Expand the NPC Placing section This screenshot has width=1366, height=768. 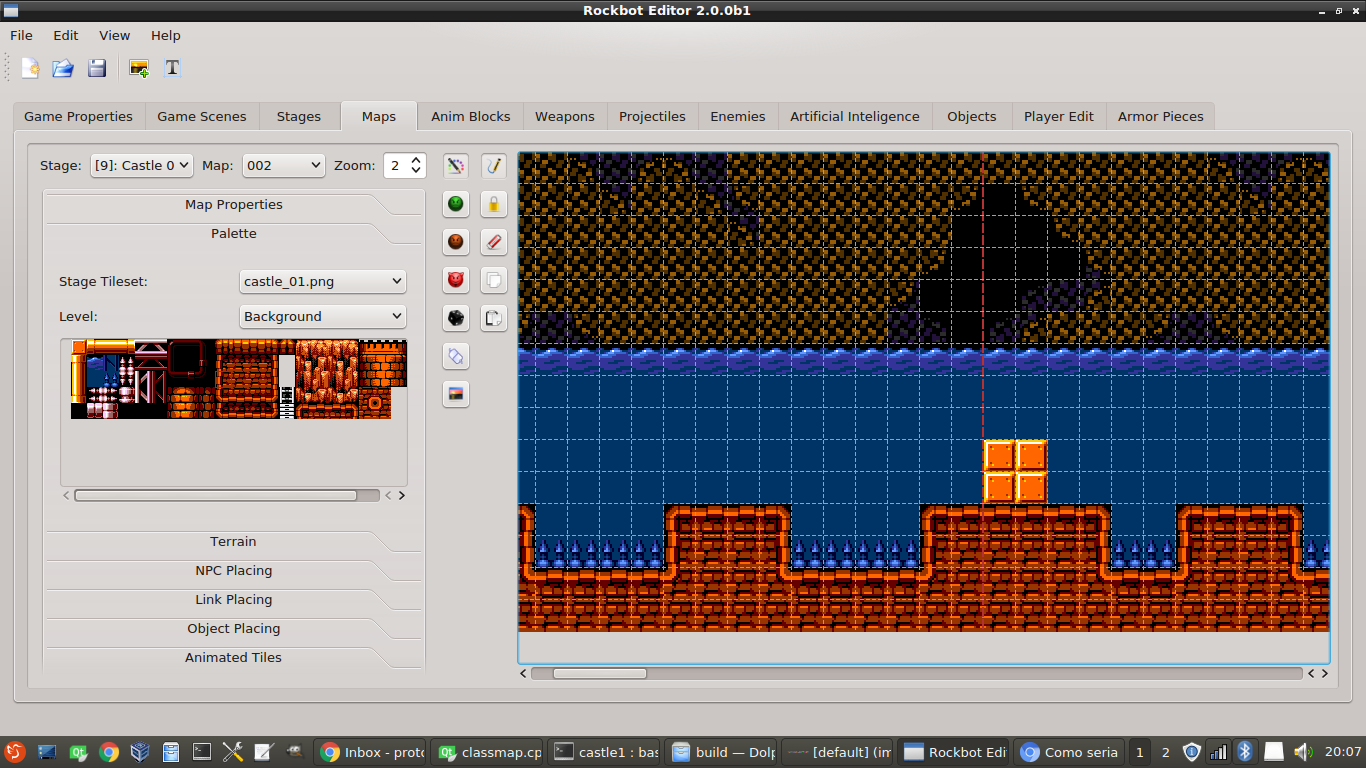pyautogui.click(x=234, y=570)
